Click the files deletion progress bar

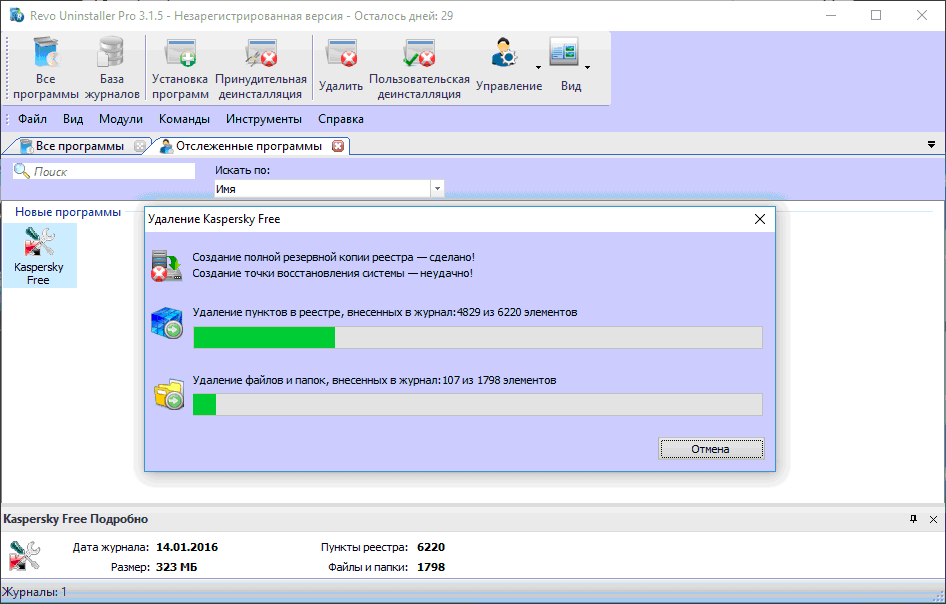click(478, 404)
